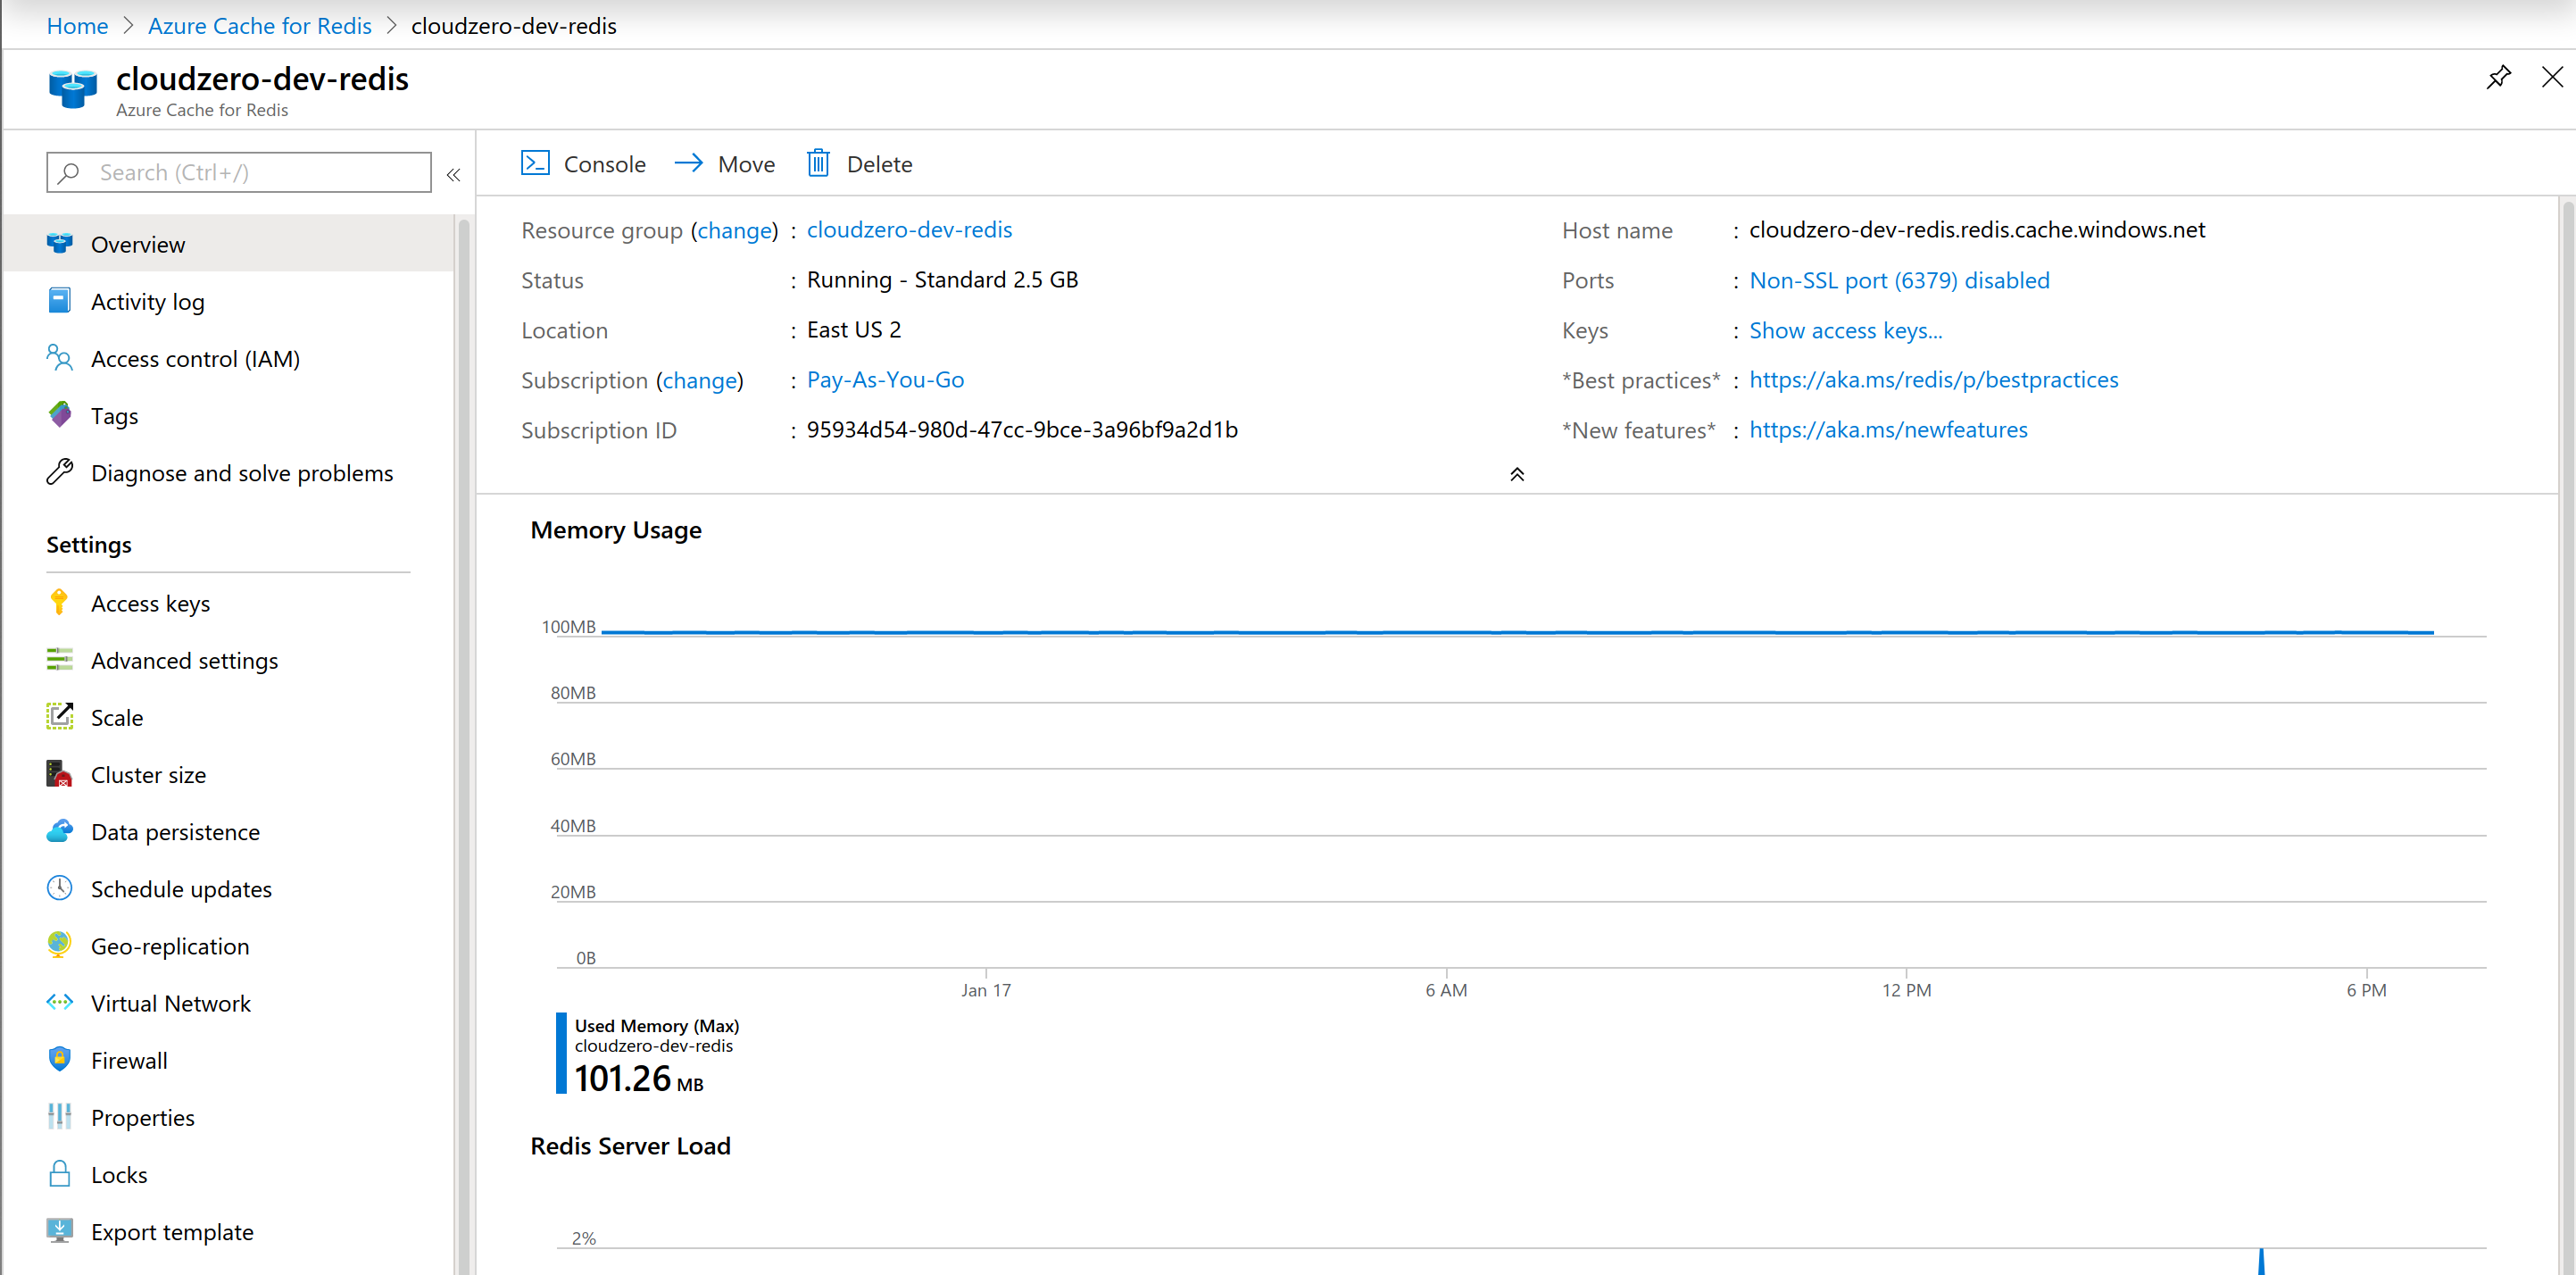Select Activity log in sidebar

(x=147, y=302)
